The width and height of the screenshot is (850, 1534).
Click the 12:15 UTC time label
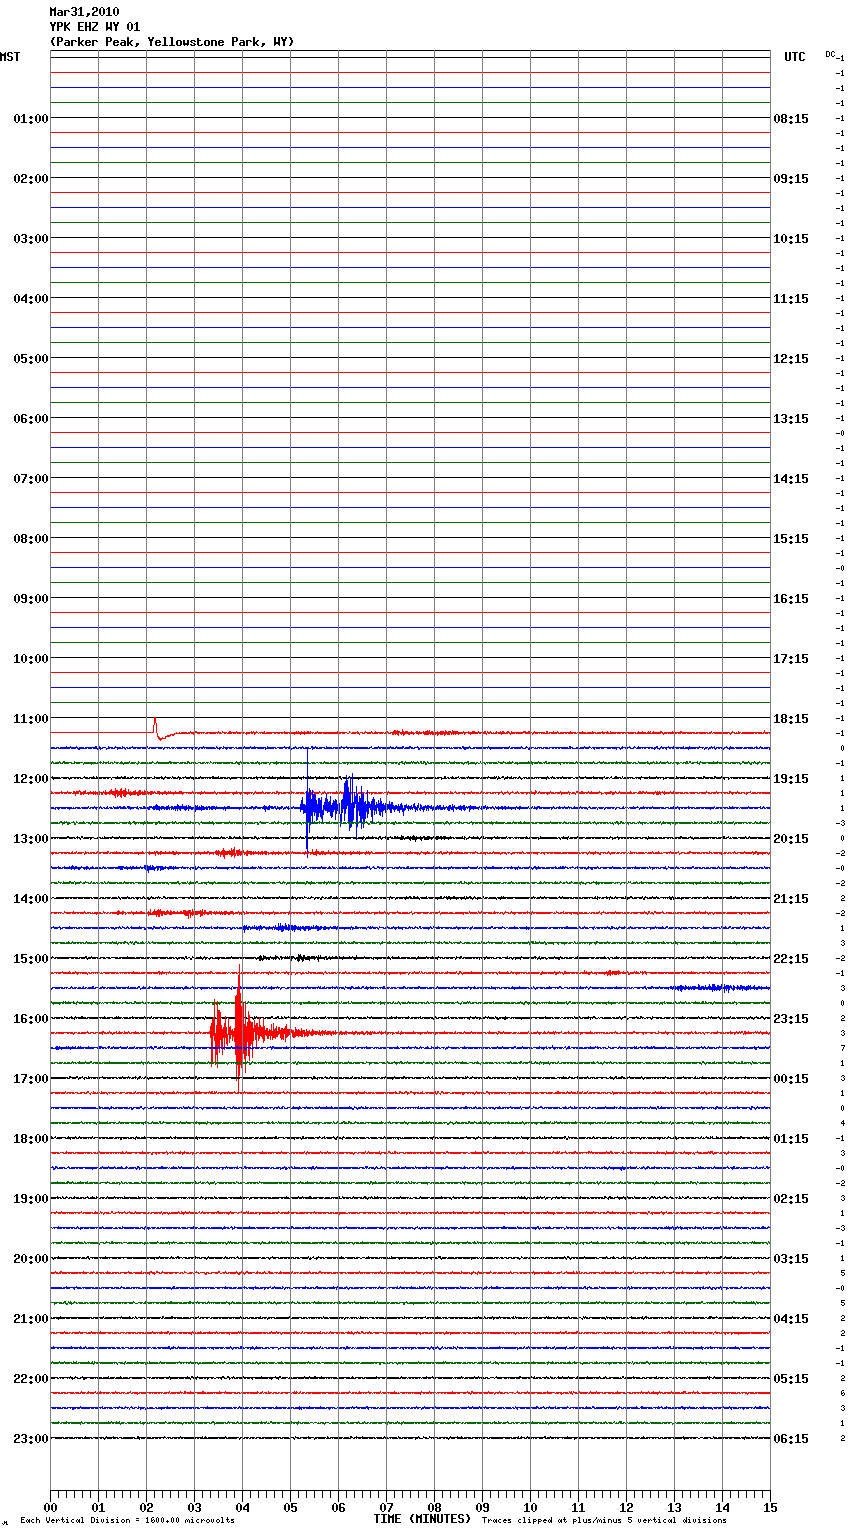pos(791,359)
